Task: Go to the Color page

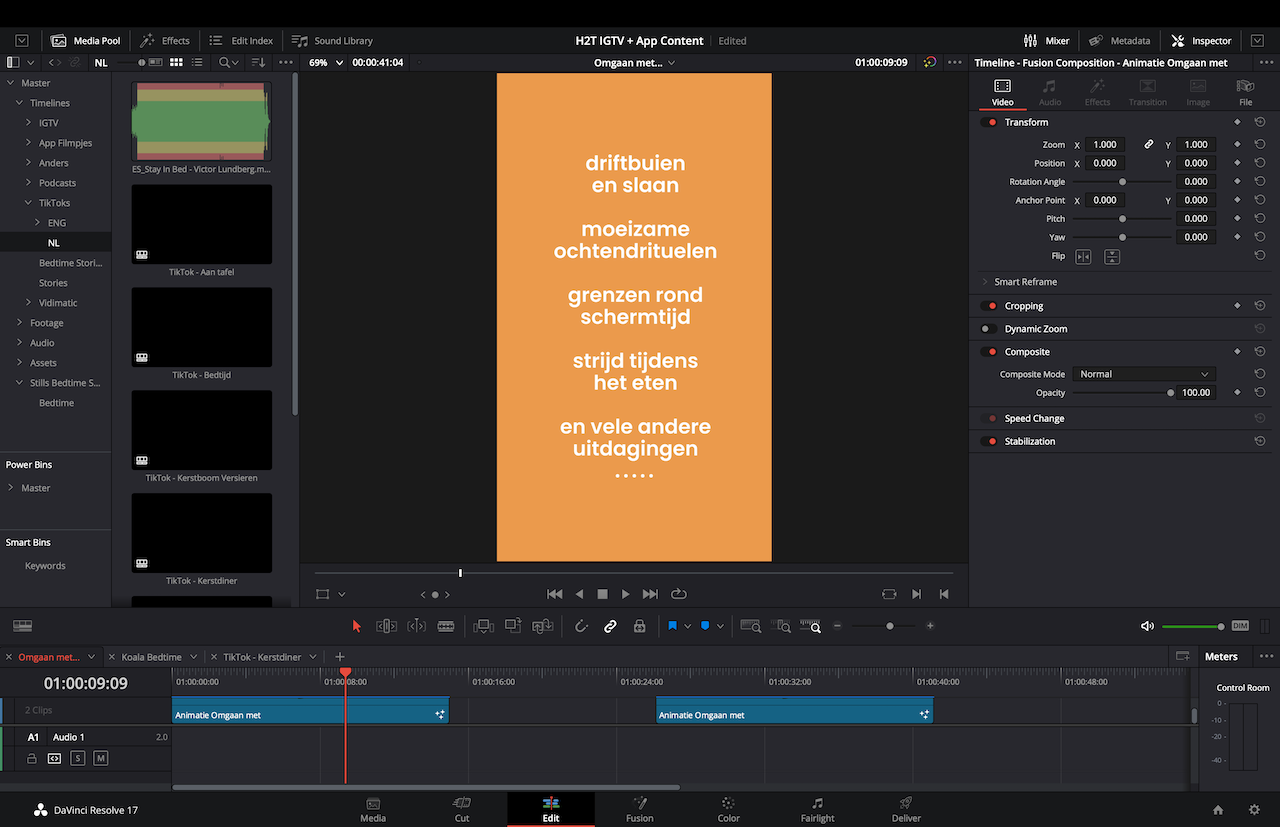Action: pos(728,810)
